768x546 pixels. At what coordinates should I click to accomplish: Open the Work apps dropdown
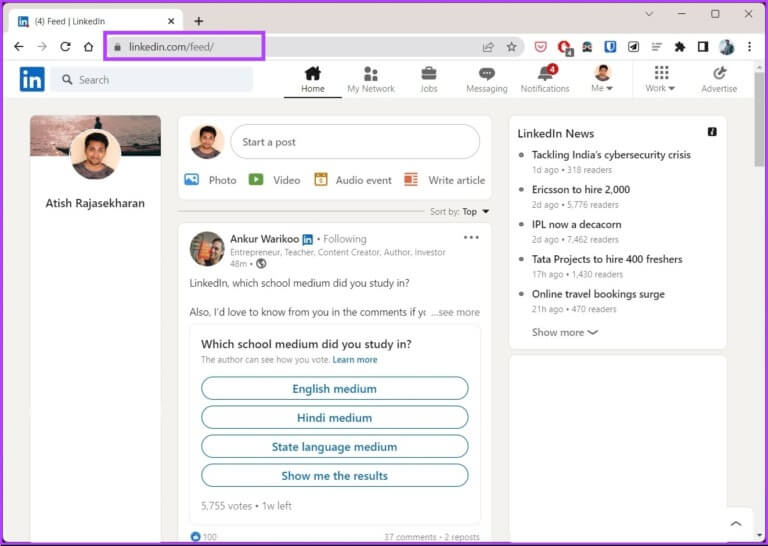(661, 78)
